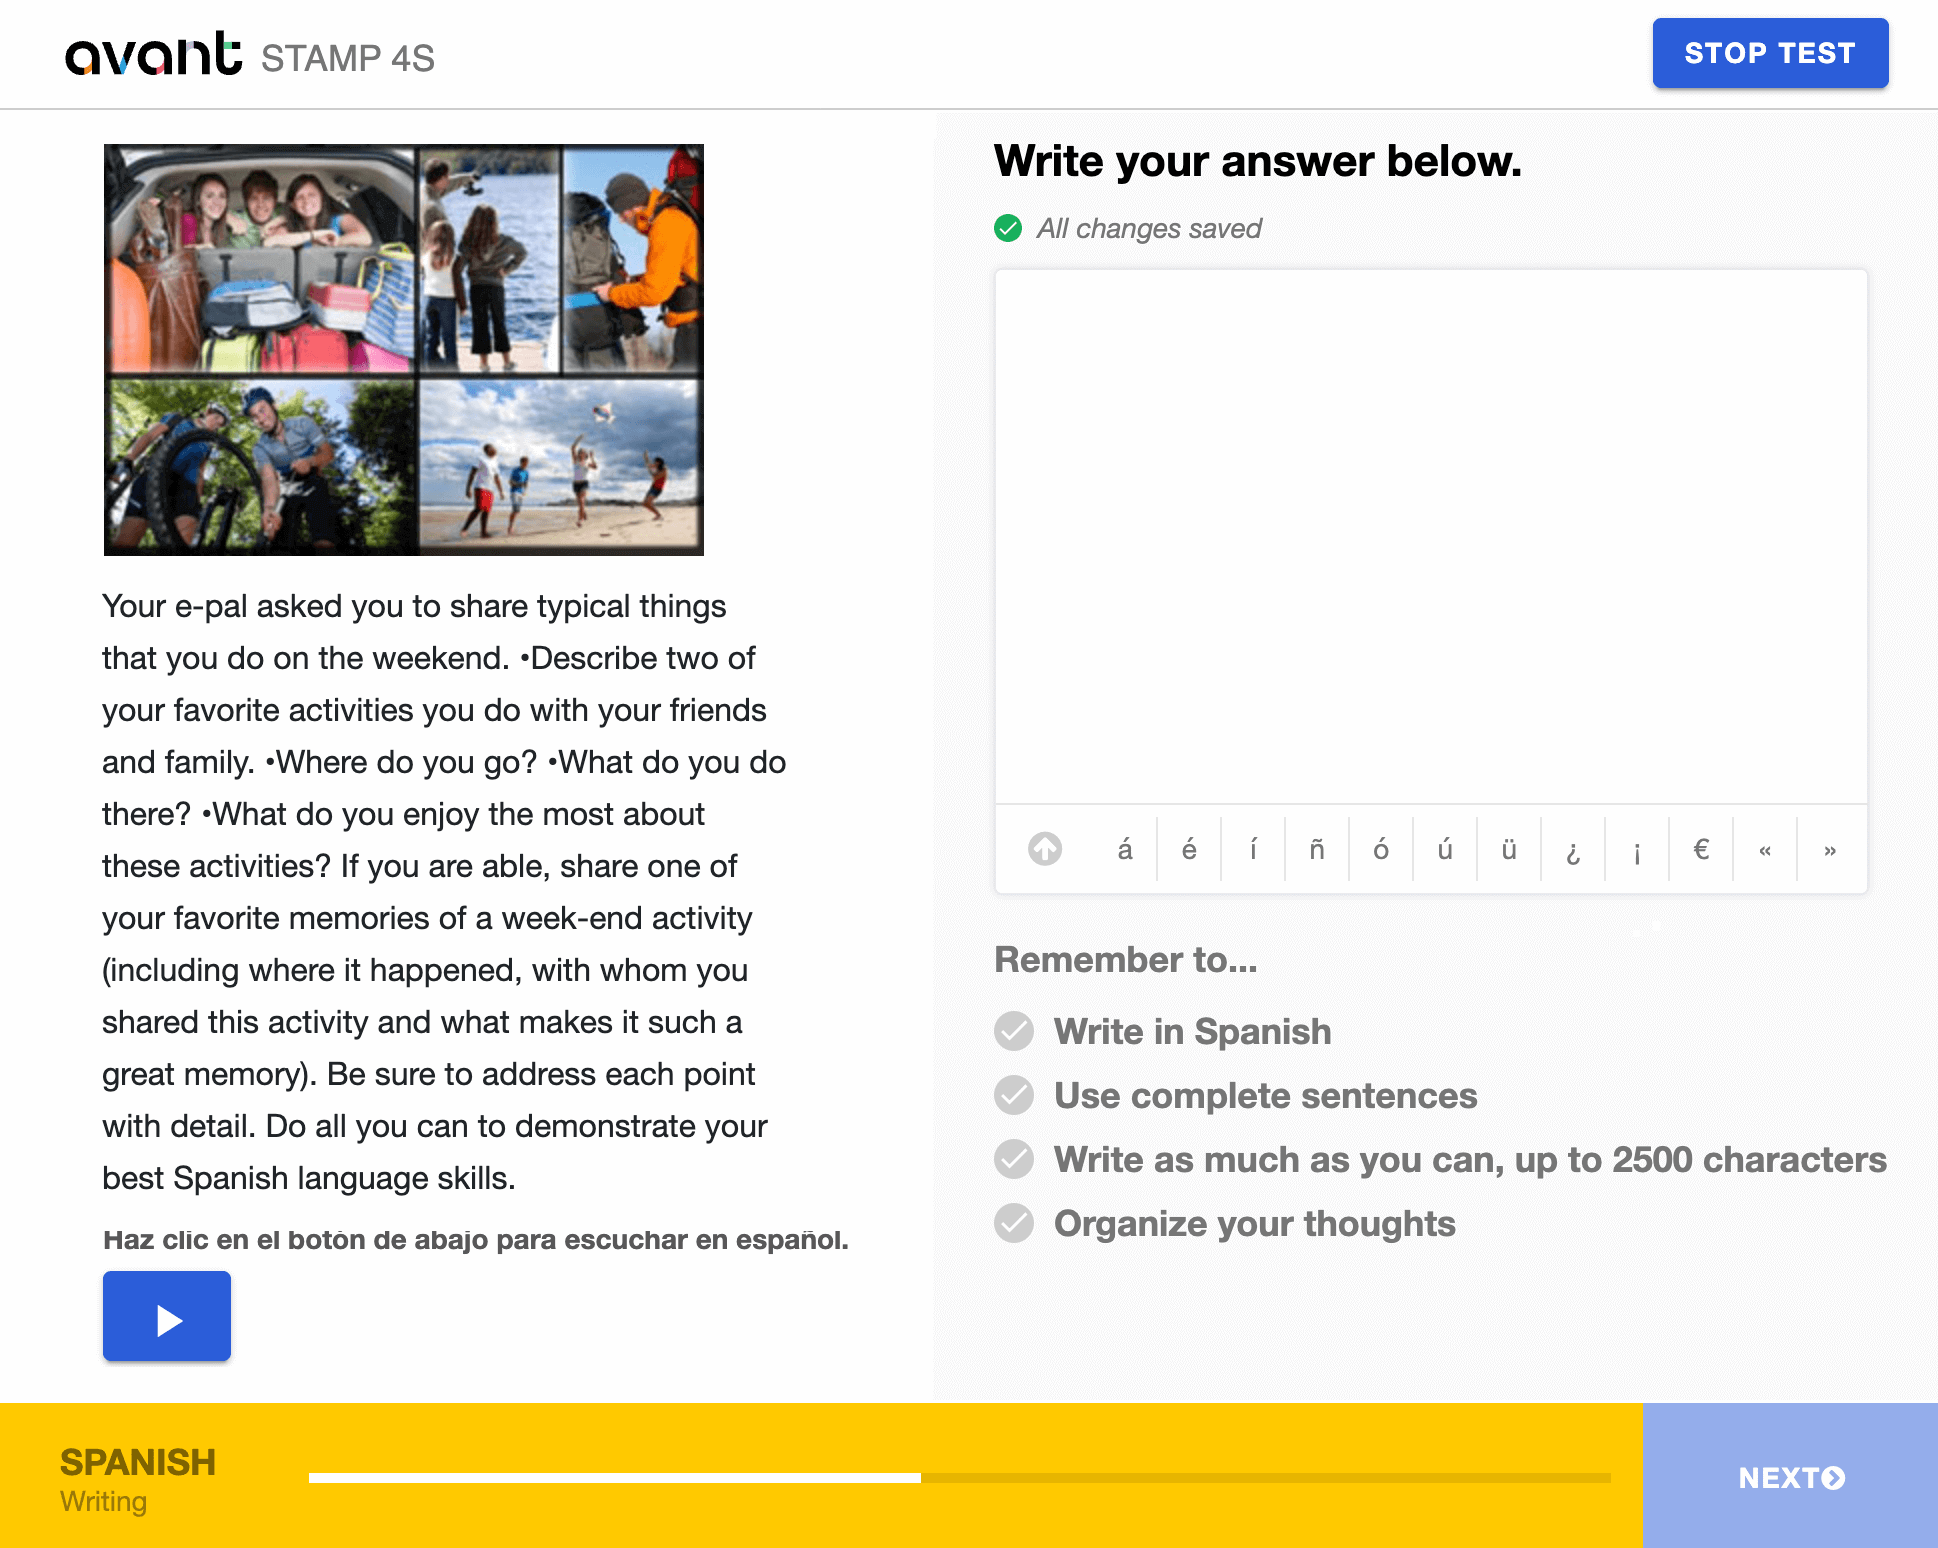Click the weekend activities photo collage

pyautogui.click(x=404, y=350)
